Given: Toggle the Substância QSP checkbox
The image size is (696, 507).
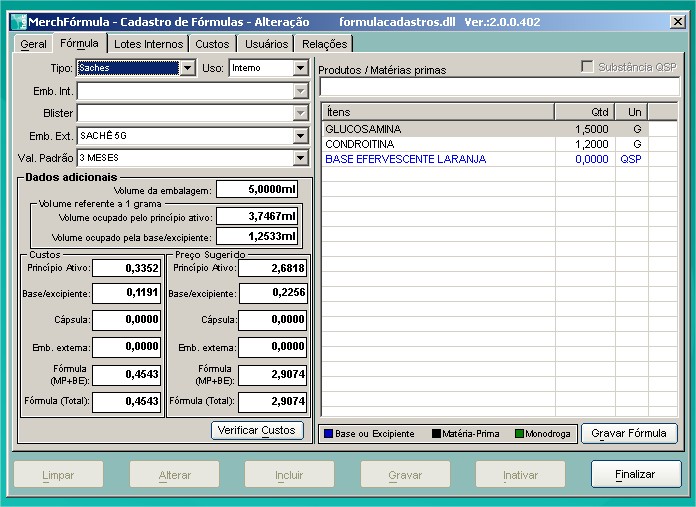Looking at the screenshot, I should [x=588, y=67].
